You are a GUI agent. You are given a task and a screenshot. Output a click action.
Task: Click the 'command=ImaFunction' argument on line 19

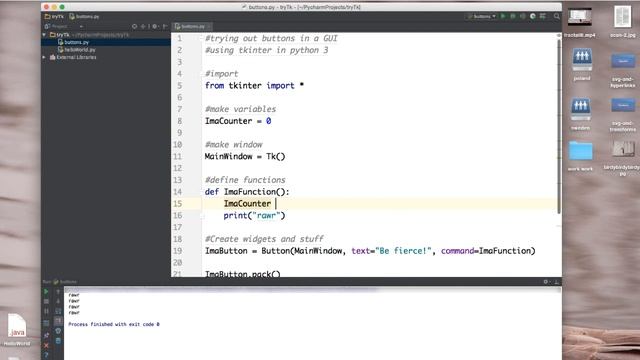[x=487, y=251]
